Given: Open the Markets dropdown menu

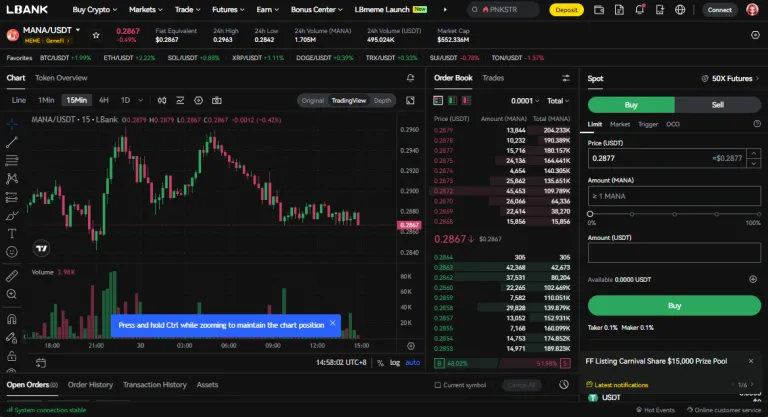Looking at the screenshot, I should click(145, 9).
